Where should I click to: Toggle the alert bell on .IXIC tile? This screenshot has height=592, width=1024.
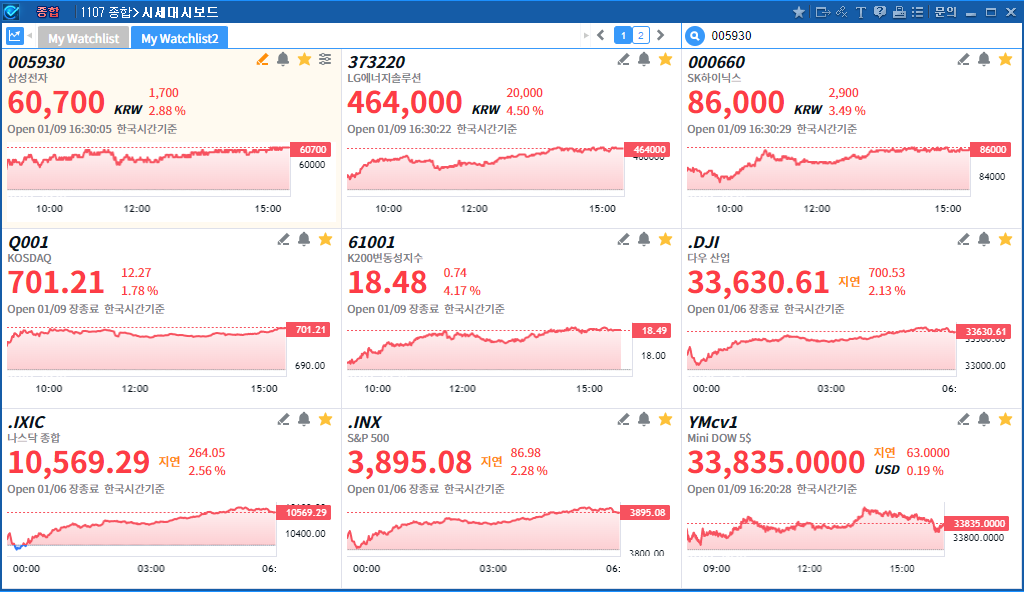point(304,419)
